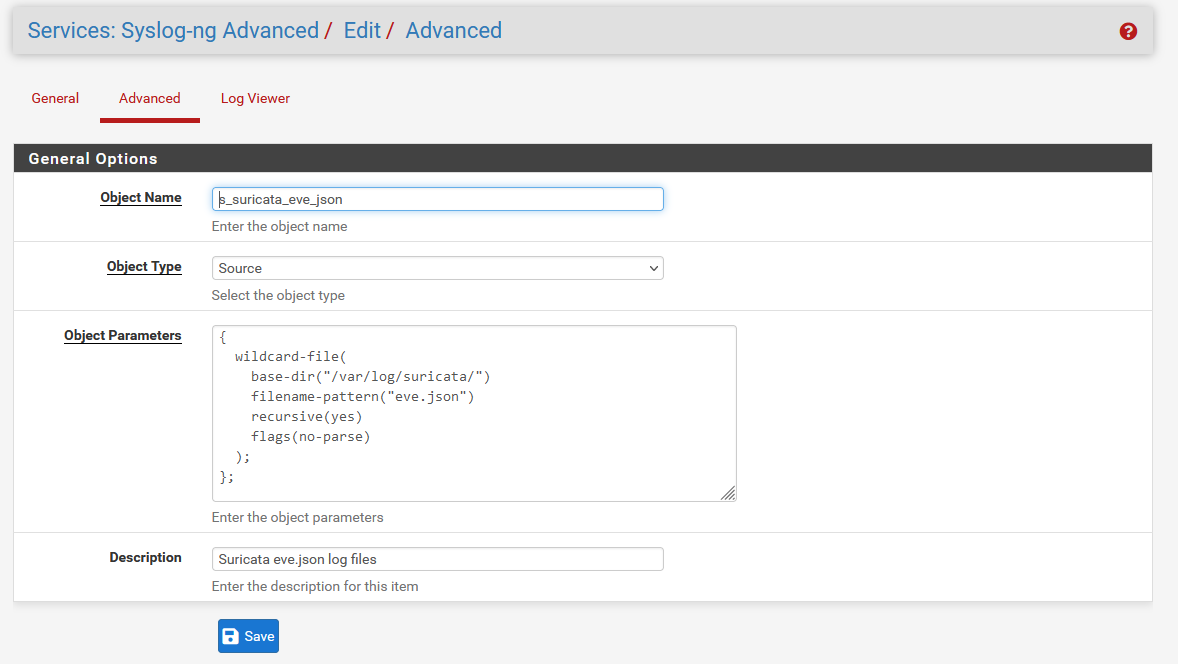The width and height of the screenshot is (1178, 664).
Task: Click the General Options section header
Action: [583, 158]
